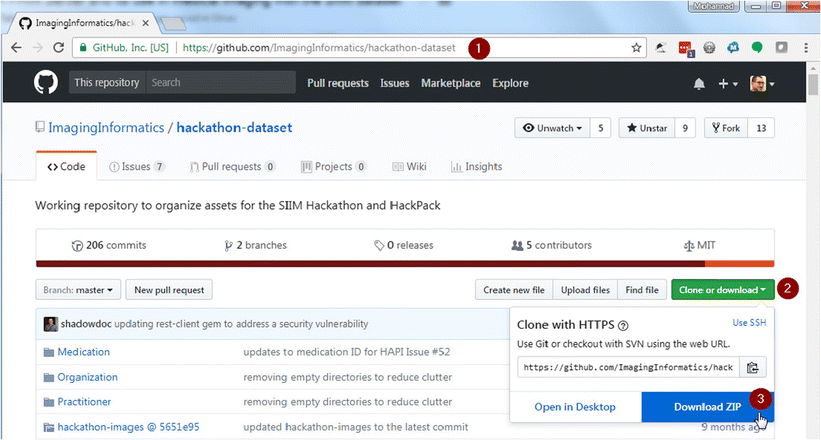
Task: Copy clone URL with clipboard icon
Action: tap(752, 368)
